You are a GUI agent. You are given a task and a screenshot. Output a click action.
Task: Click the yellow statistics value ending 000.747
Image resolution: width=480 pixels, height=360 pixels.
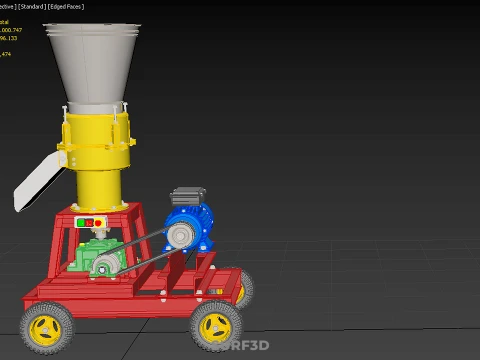11,30
